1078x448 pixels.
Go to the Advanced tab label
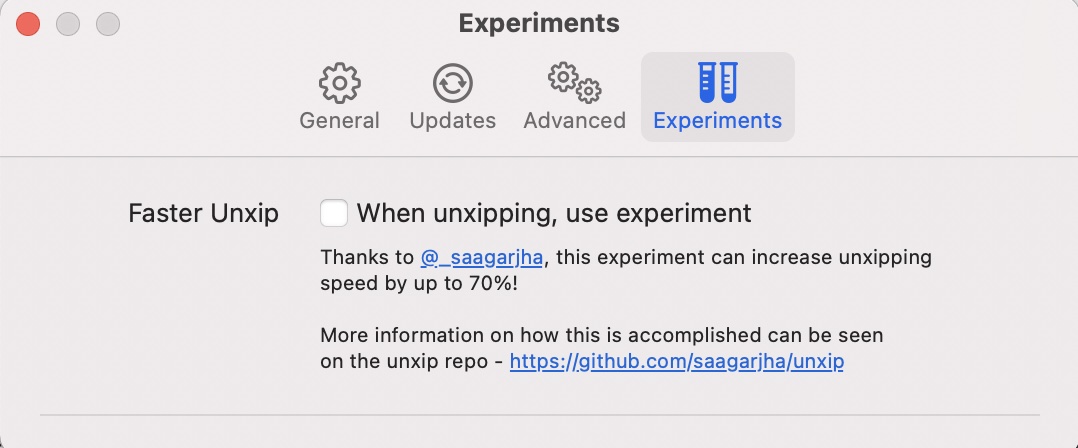(x=574, y=121)
